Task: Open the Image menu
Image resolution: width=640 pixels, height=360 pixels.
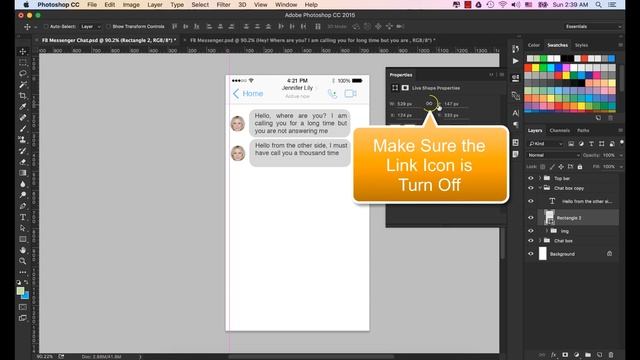Action: pyautogui.click(x=131, y=5)
